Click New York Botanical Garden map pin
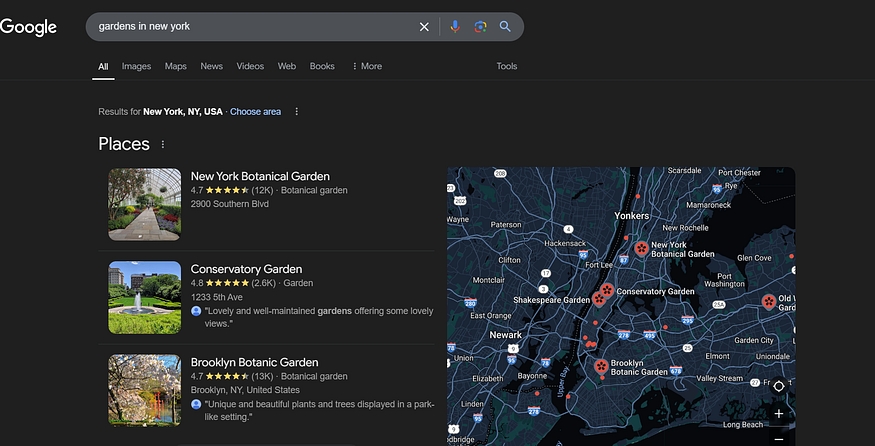 click(x=641, y=248)
